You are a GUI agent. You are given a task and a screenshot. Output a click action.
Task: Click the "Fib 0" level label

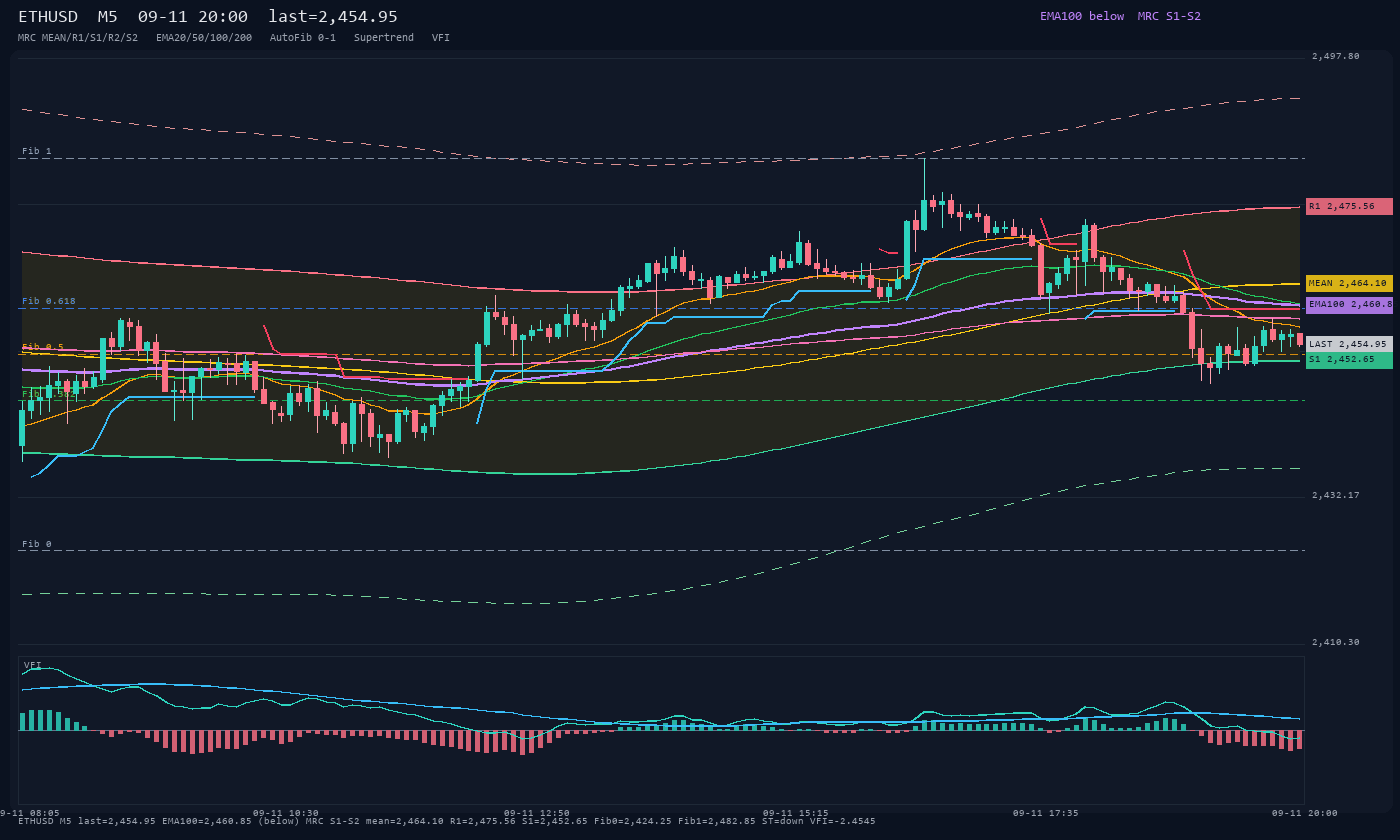point(37,544)
